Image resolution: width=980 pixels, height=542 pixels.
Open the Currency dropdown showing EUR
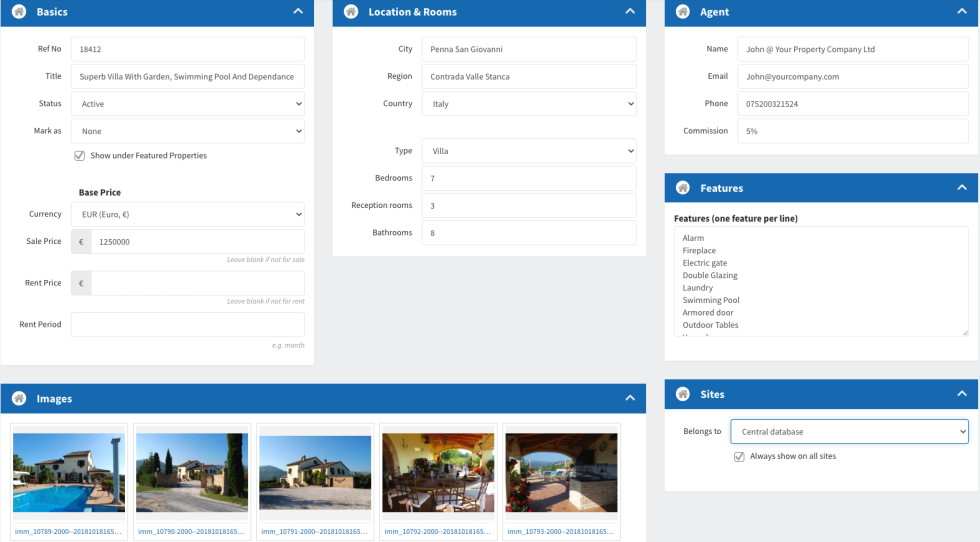[x=187, y=214]
